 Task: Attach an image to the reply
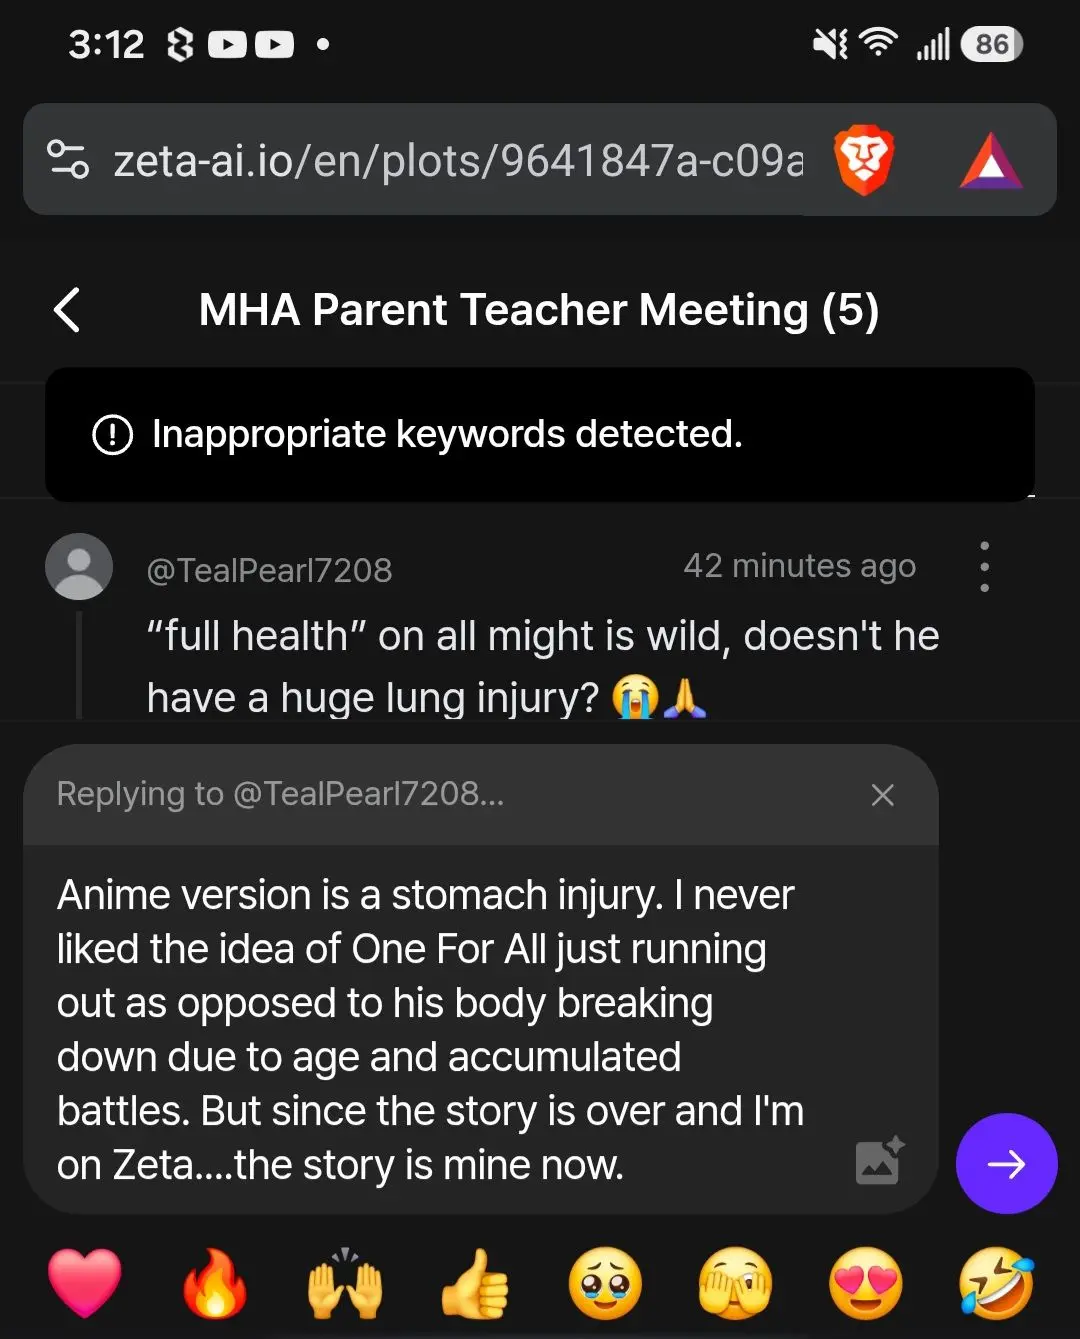pos(880,1160)
